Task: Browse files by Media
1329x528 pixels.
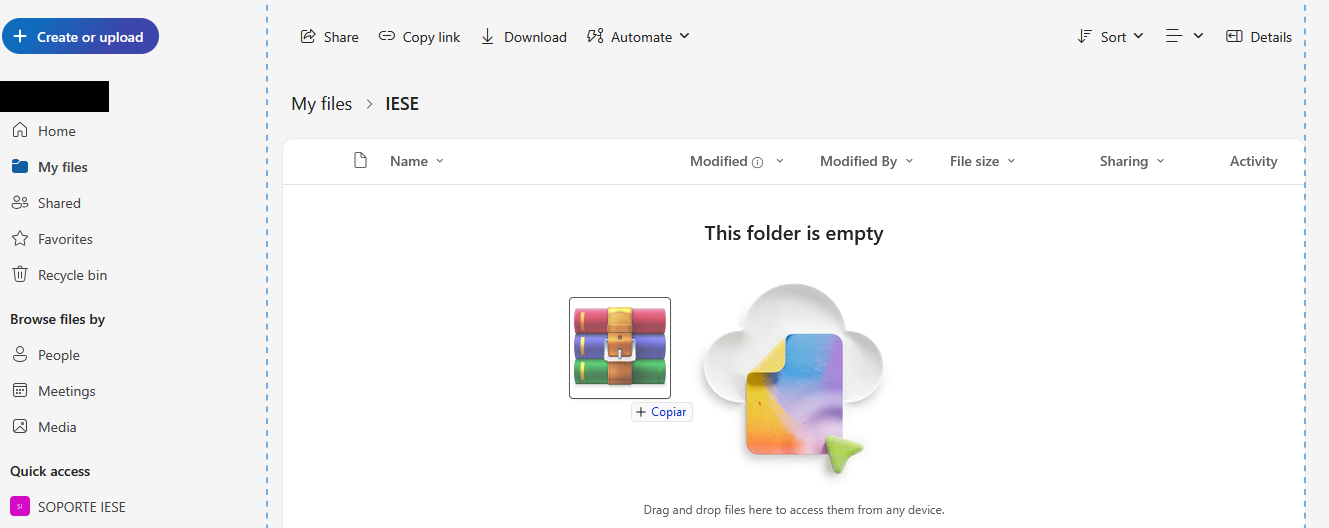Action: [56, 427]
